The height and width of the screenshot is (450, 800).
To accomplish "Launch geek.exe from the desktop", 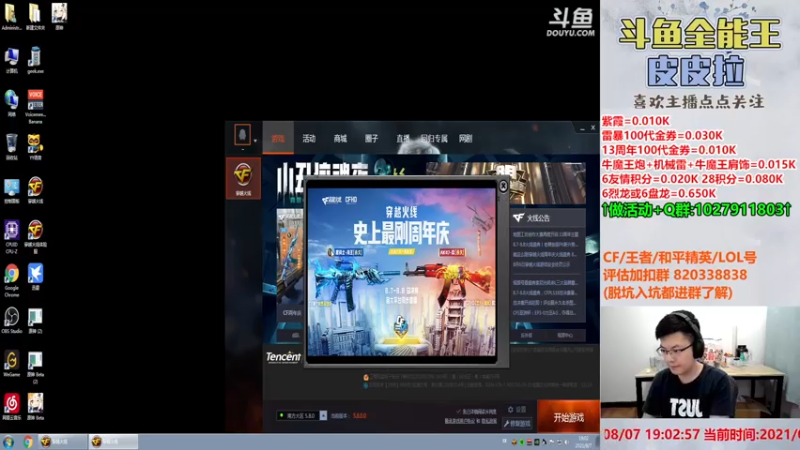I will [x=35, y=60].
